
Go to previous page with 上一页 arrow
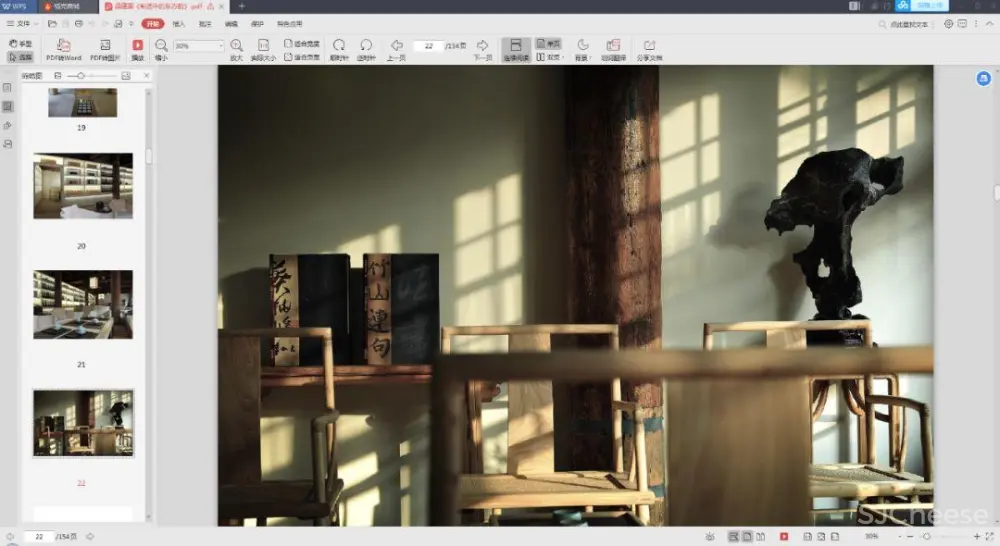coord(396,46)
